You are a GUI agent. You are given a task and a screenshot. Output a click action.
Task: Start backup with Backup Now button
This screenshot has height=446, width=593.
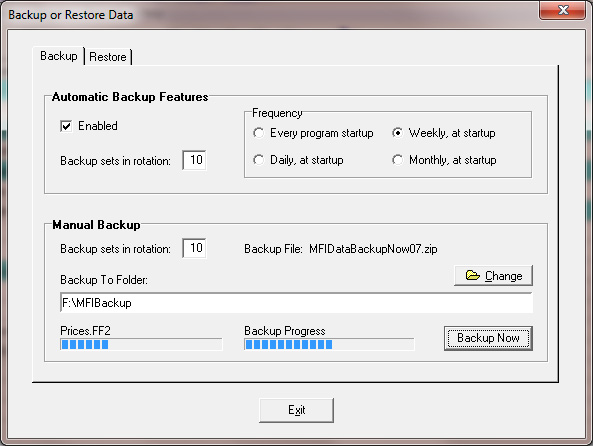click(488, 338)
